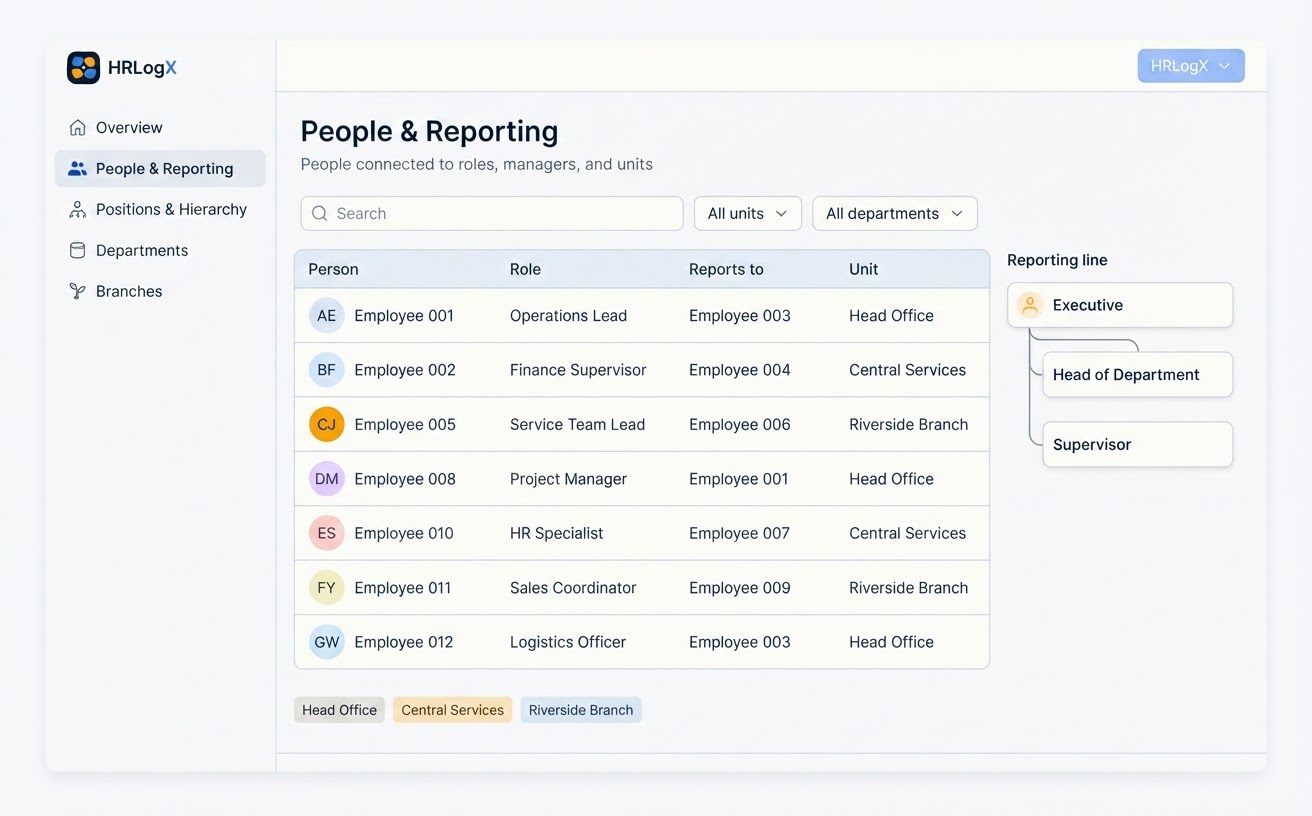Focus the Search input field

(492, 214)
